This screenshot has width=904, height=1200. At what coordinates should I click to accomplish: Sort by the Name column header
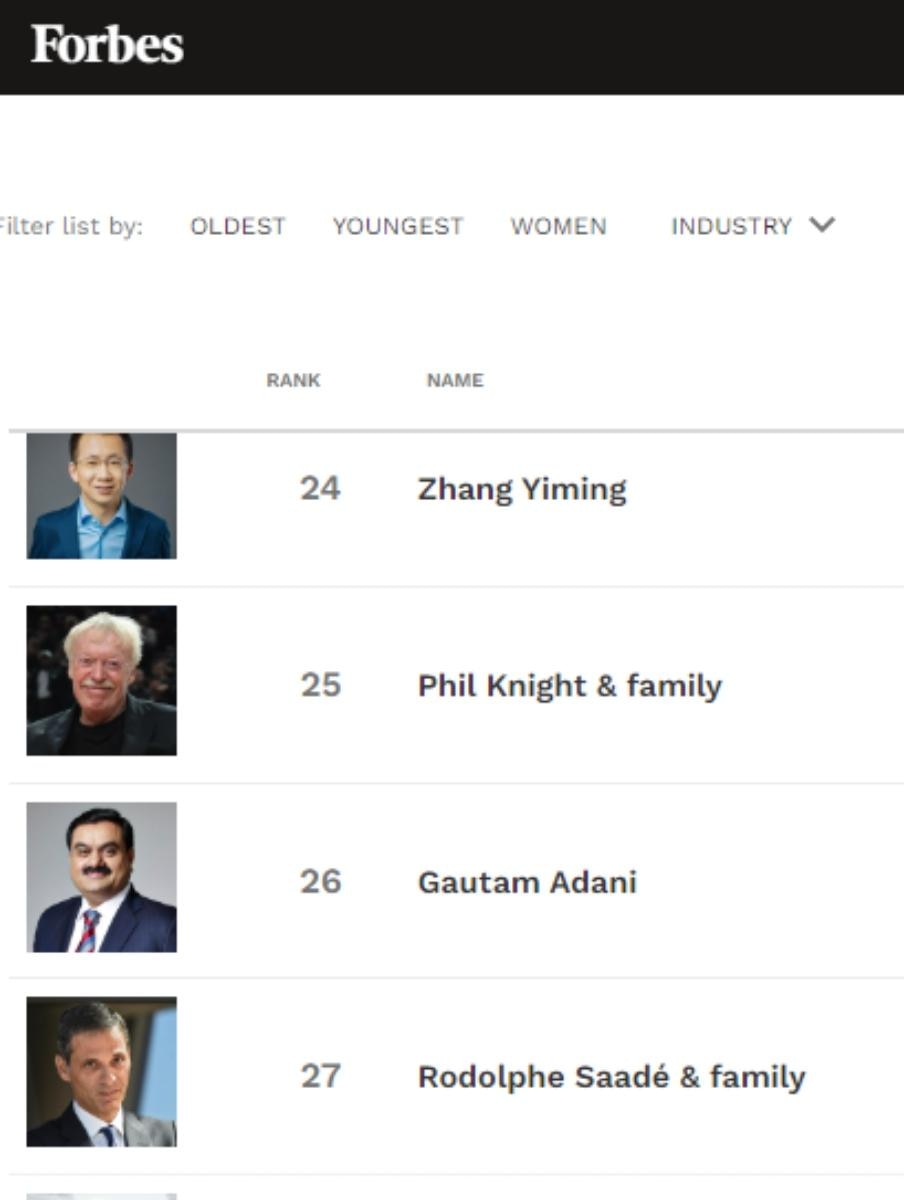(x=455, y=380)
